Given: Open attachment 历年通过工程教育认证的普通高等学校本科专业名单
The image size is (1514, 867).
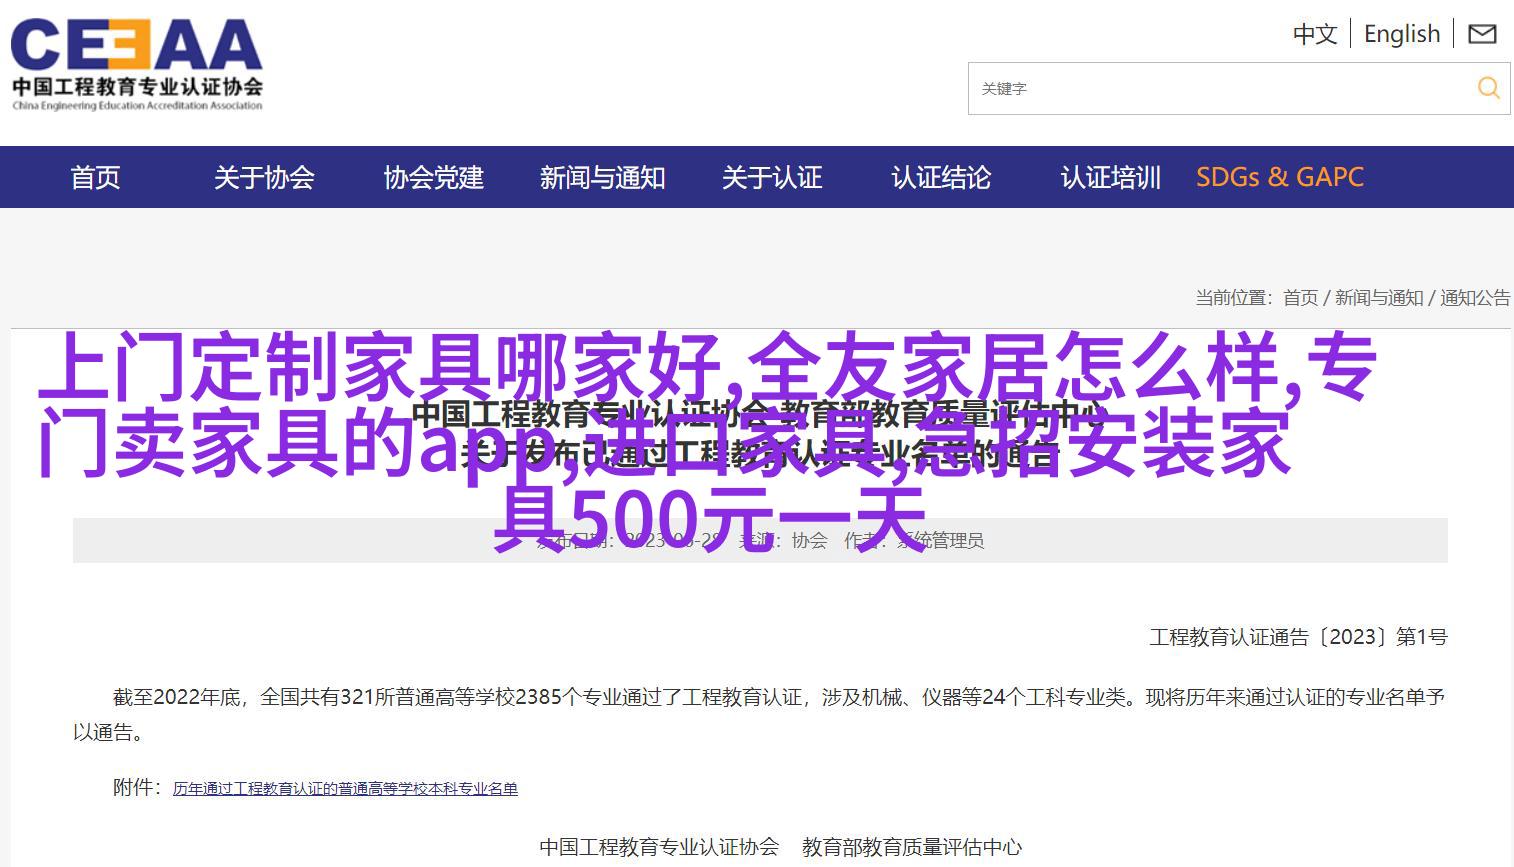Looking at the screenshot, I should point(345,789).
